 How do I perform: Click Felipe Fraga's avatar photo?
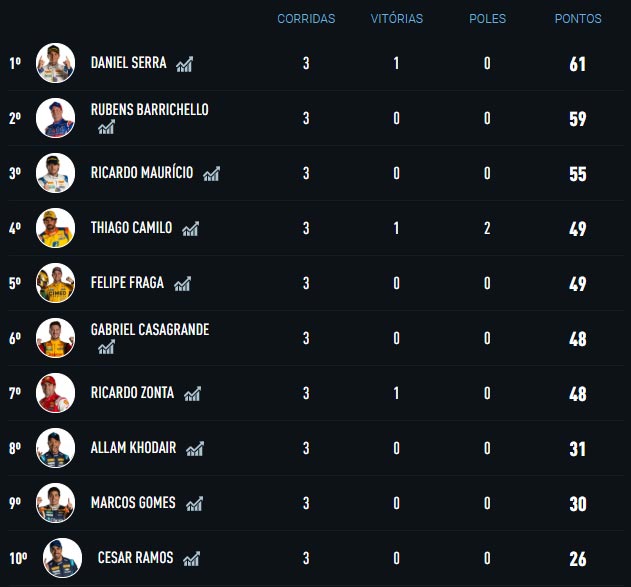(x=56, y=283)
